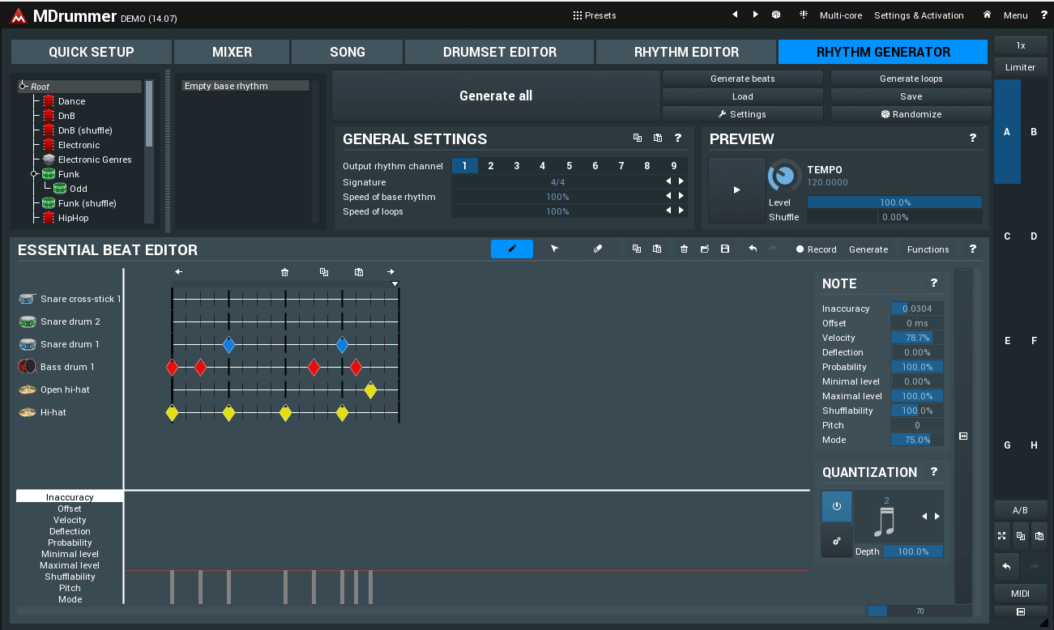Decrease Signature with left arrow
Viewport: 1054px width, 630px height.
point(668,182)
